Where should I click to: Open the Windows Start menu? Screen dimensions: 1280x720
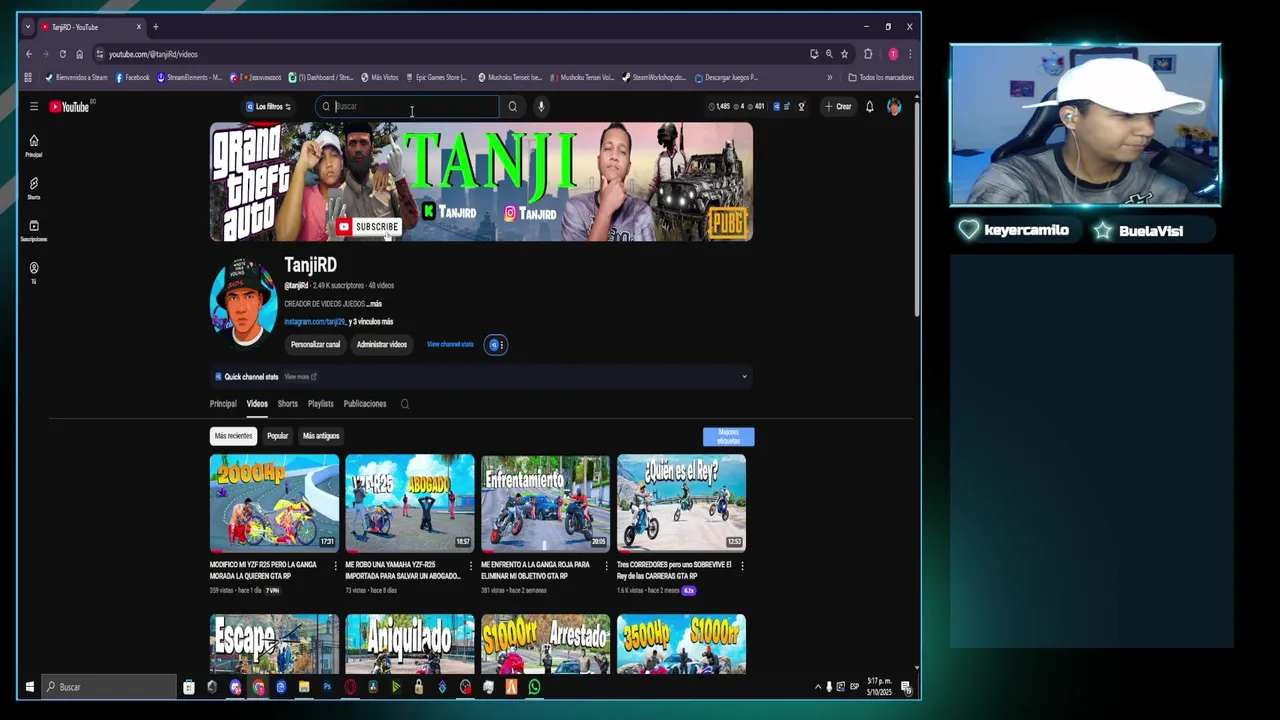29,687
